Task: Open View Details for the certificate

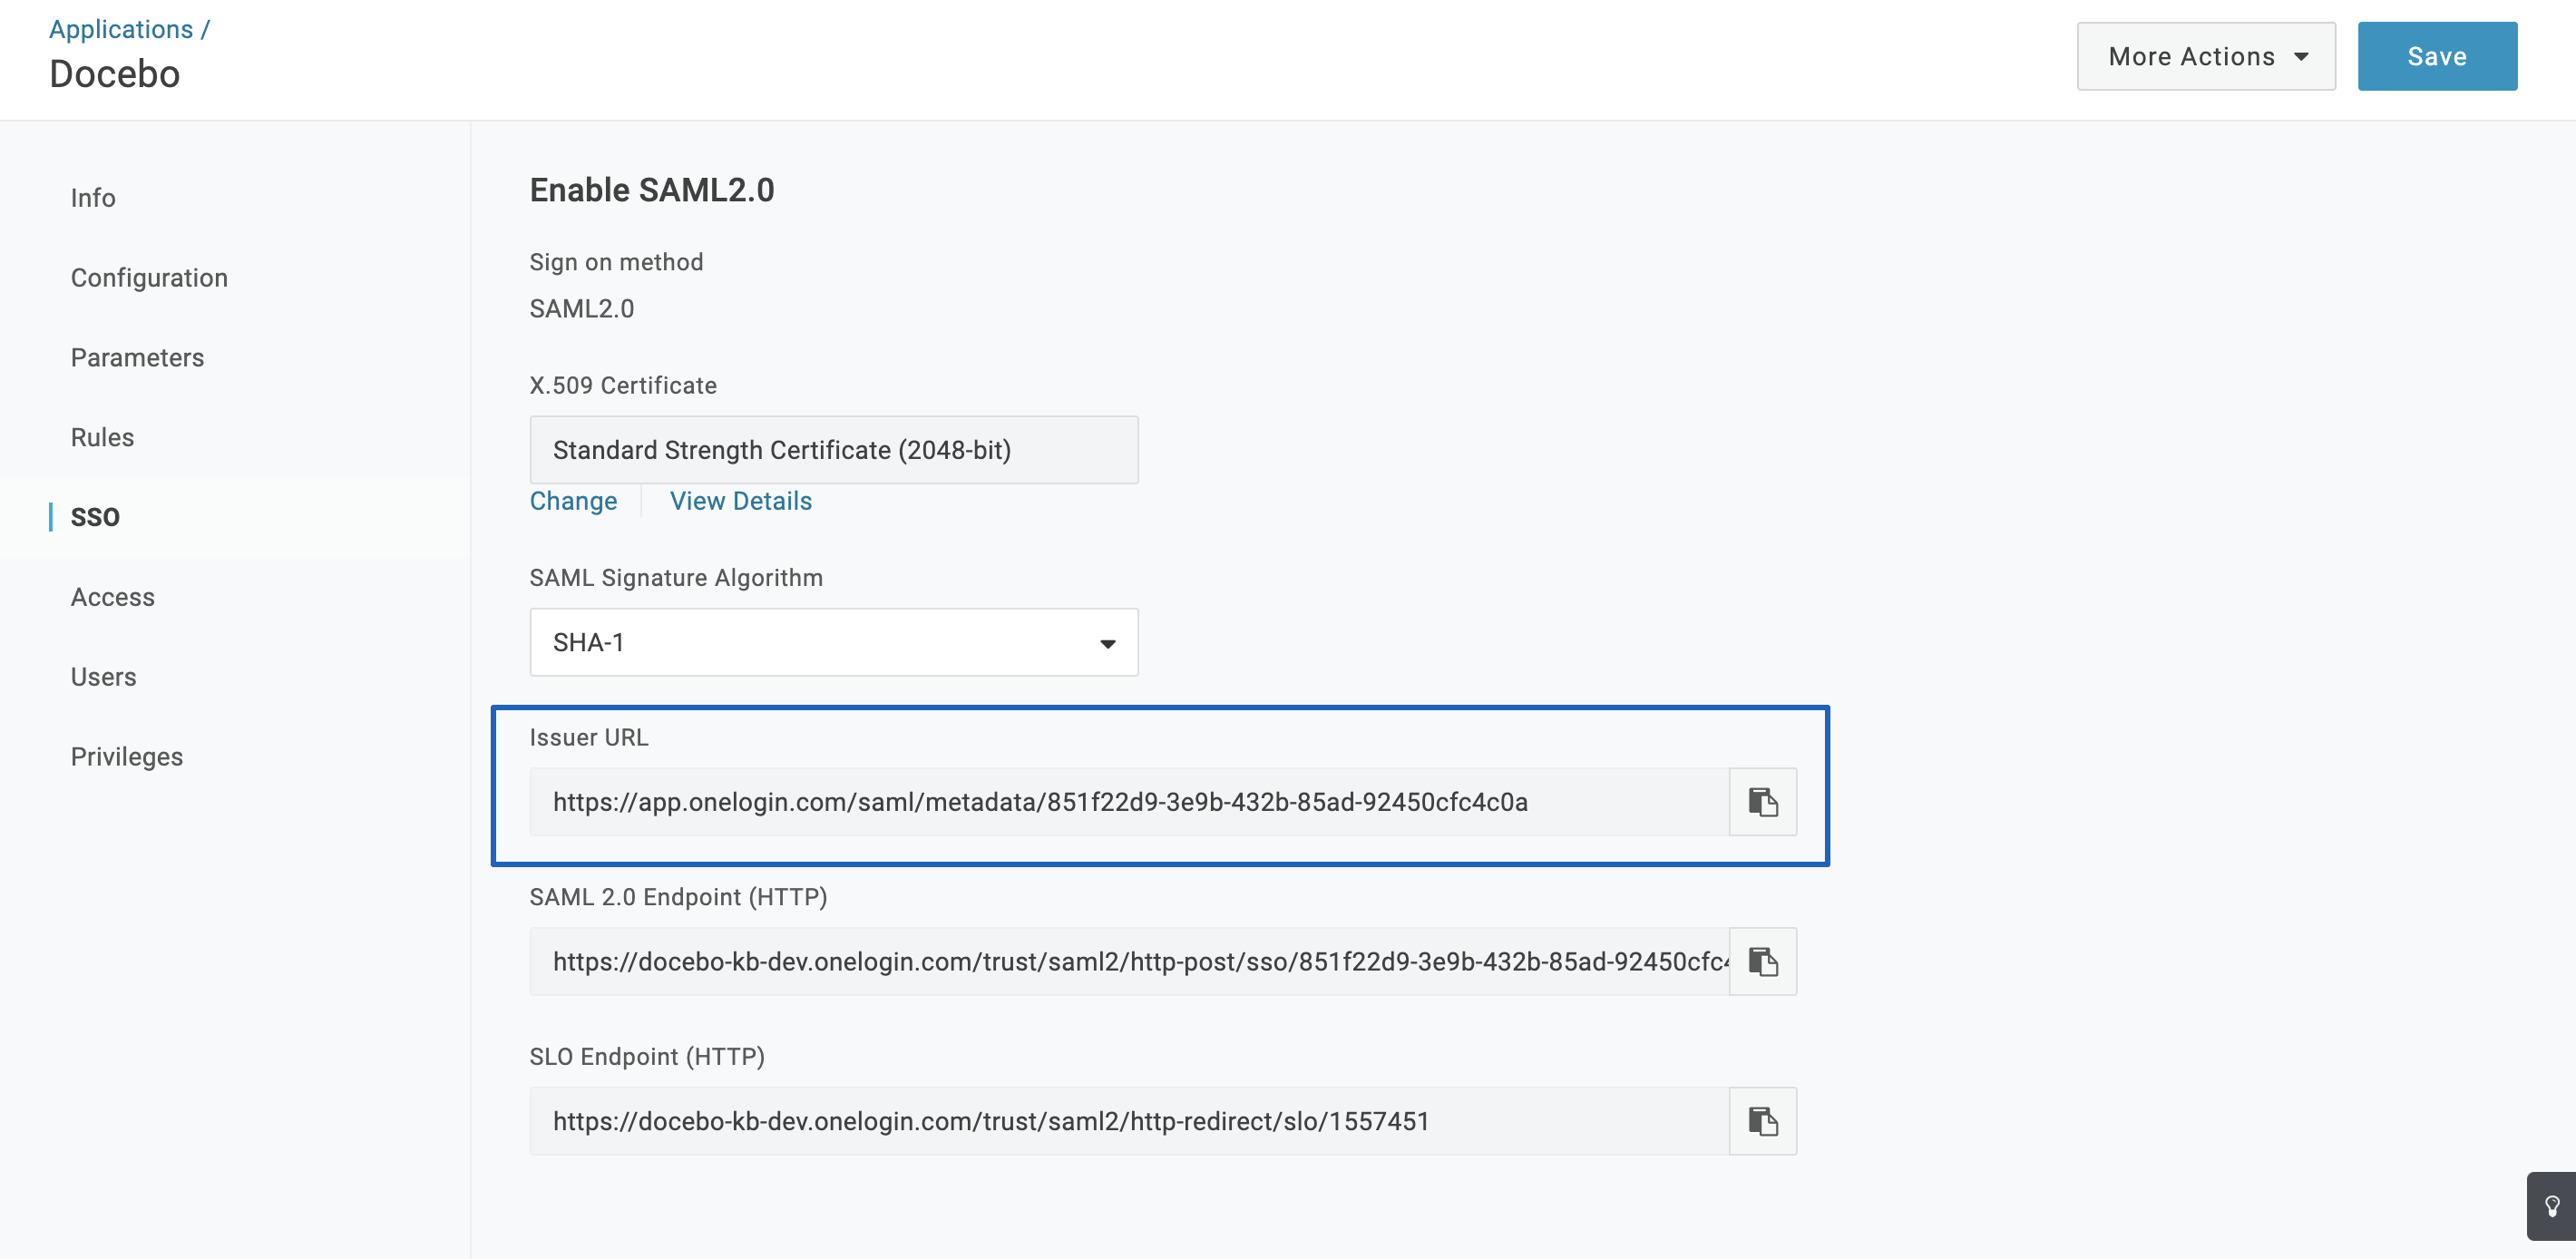Action: click(740, 501)
